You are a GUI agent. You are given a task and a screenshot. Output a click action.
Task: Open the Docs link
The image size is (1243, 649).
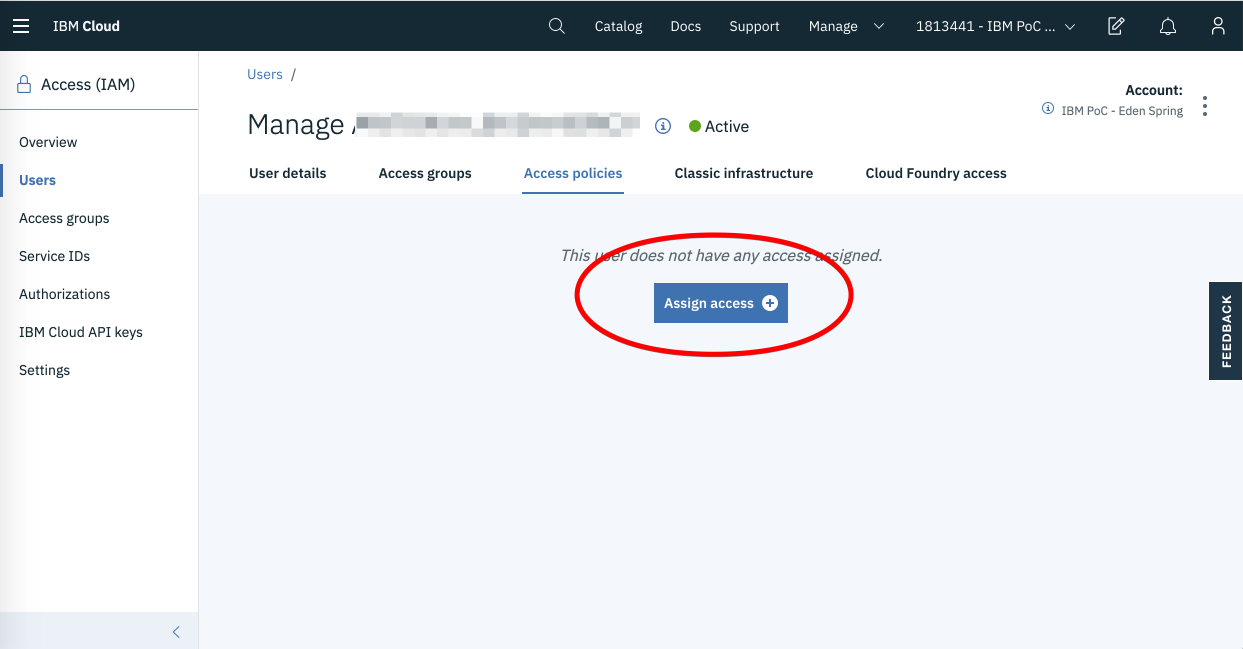pyautogui.click(x=686, y=26)
